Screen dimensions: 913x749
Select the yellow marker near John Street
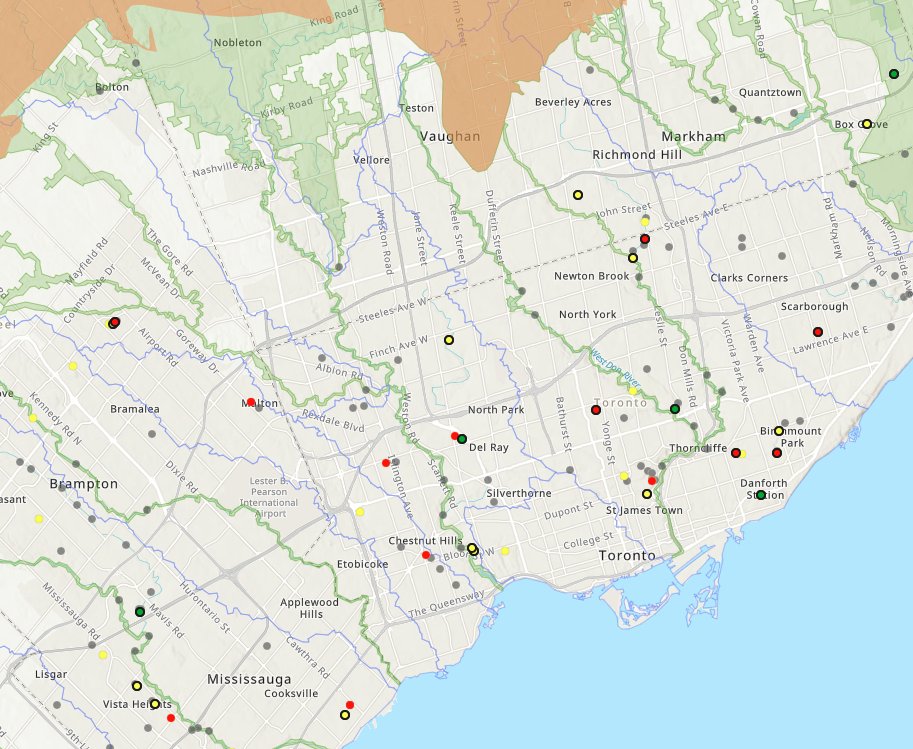[645, 221]
